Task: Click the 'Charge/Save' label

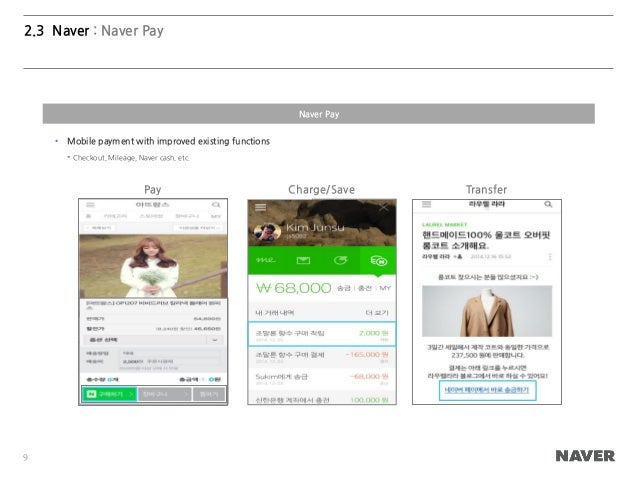Action: 321,190
